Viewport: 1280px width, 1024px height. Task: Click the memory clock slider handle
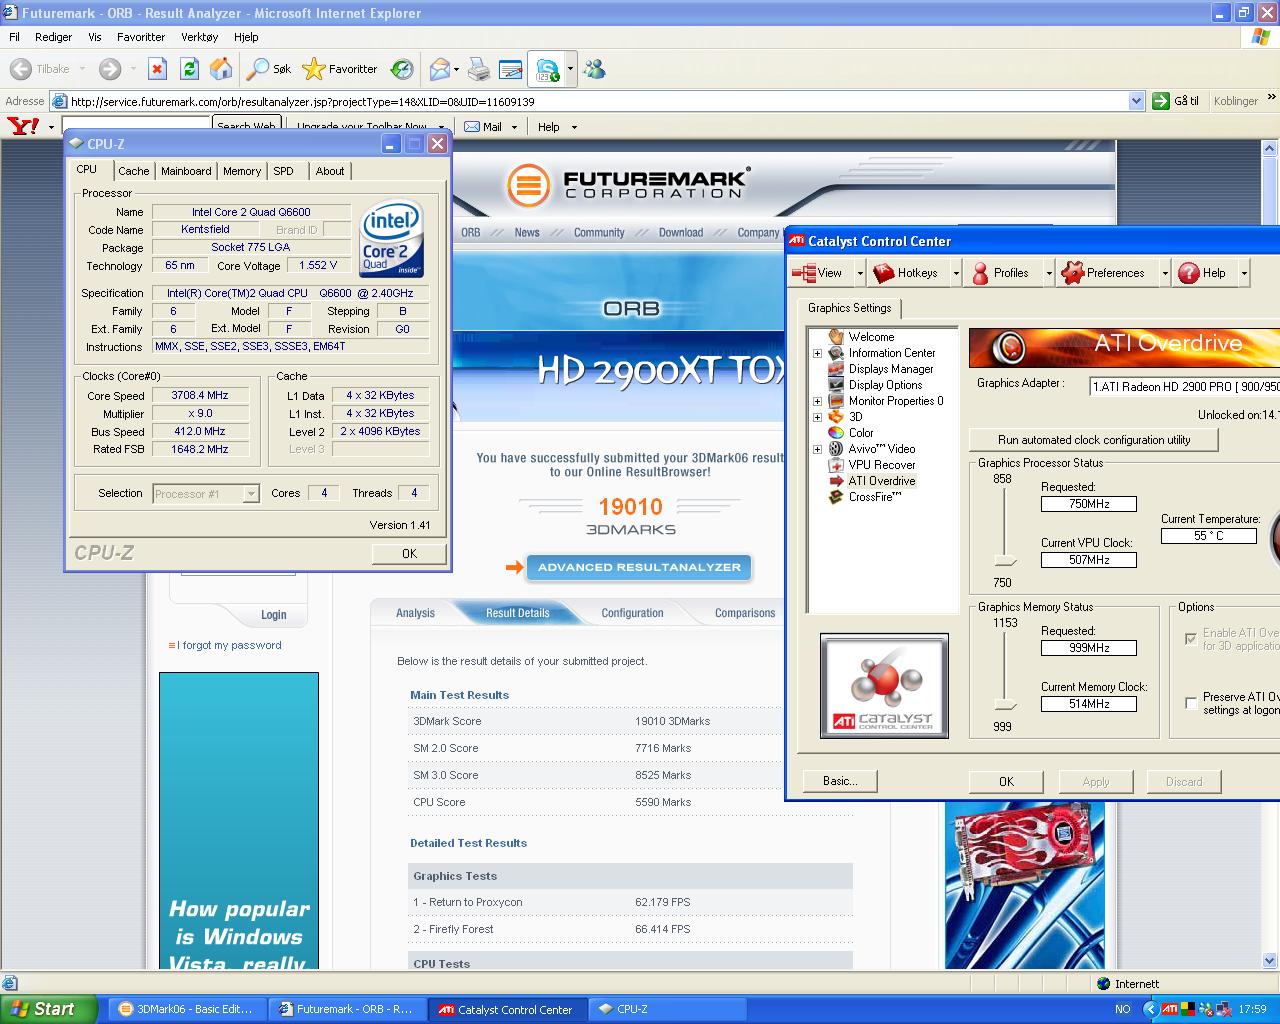1006,705
